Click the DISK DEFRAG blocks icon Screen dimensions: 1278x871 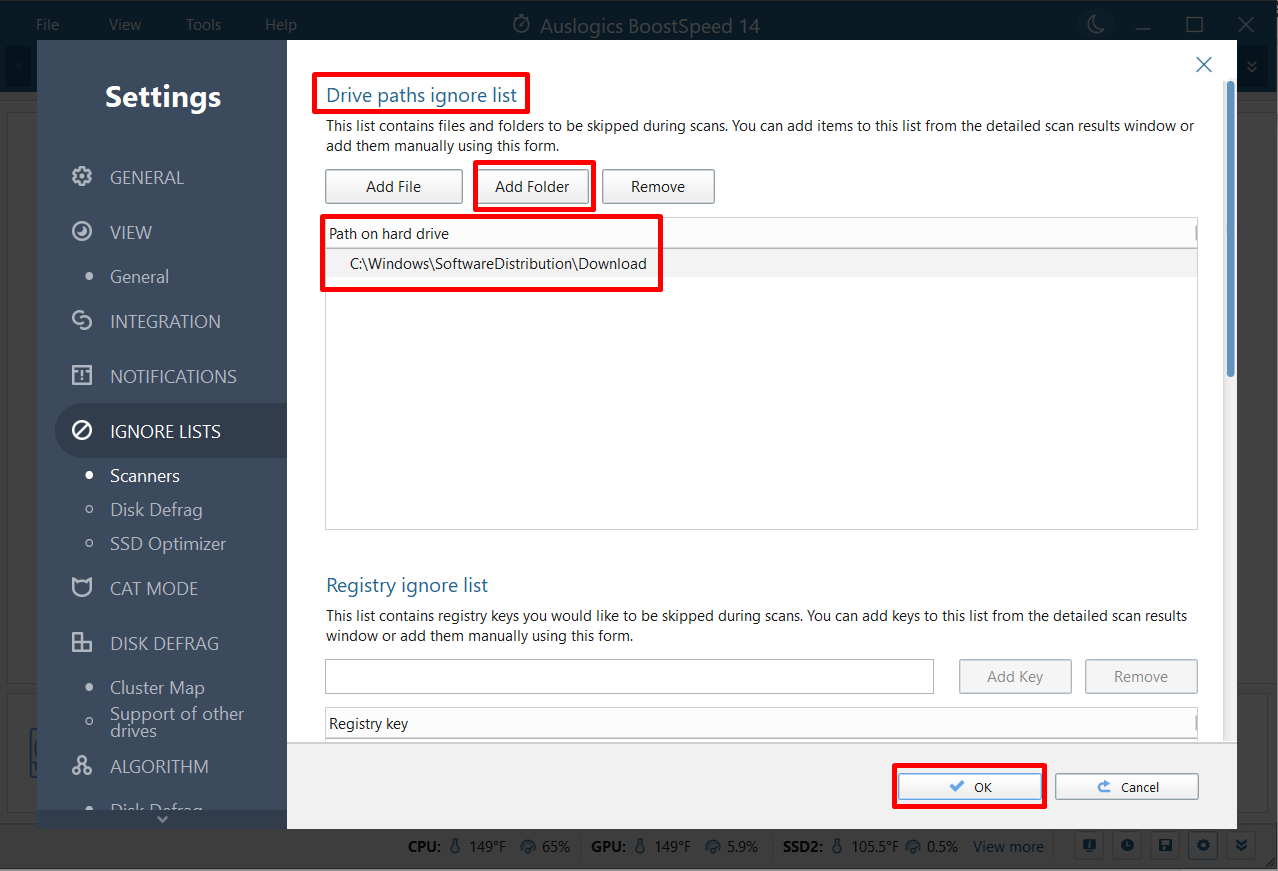pos(82,643)
